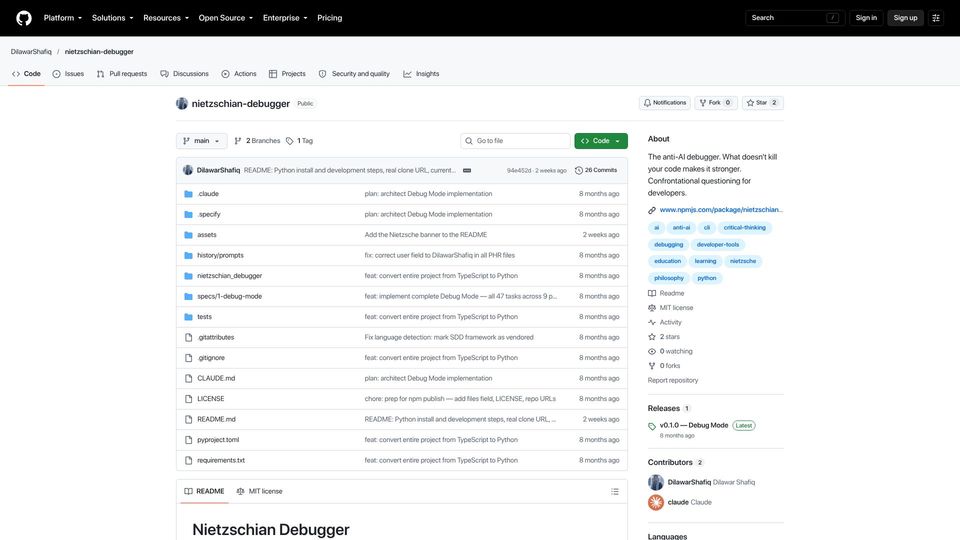The height and width of the screenshot is (540, 960).
Task: Open MIT license link in About
Action: [676, 308]
